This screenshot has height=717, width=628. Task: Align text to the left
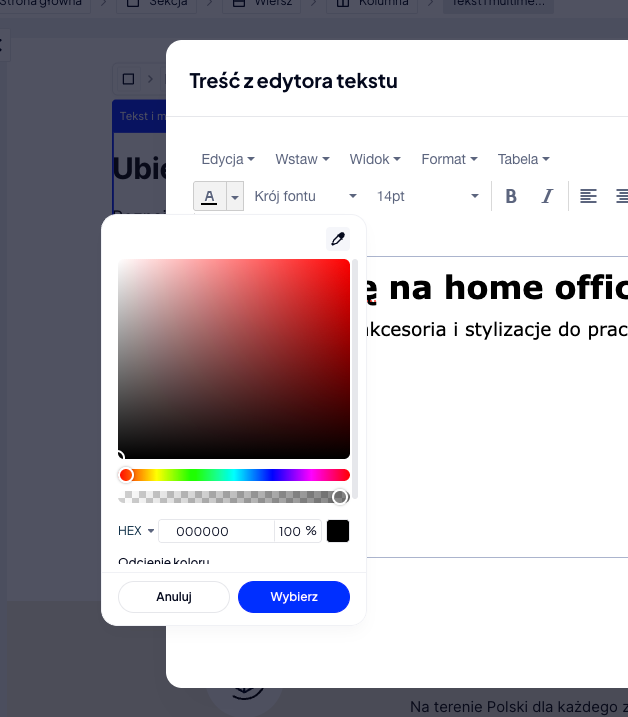pos(588,196)
